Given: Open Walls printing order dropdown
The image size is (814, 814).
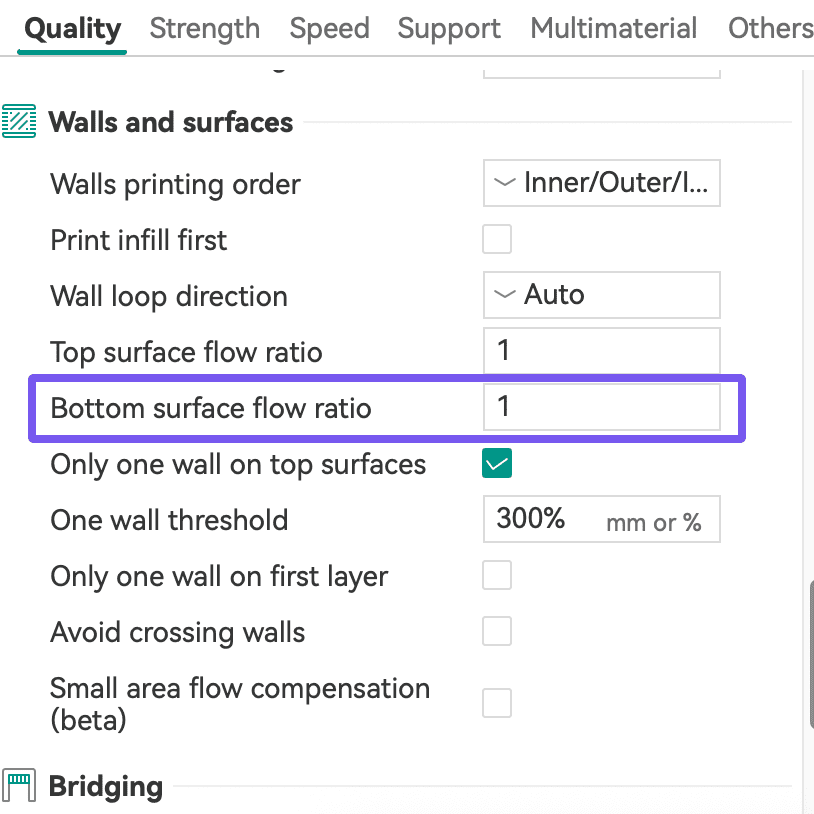Looking at the screenshot, I should (601, 184).
